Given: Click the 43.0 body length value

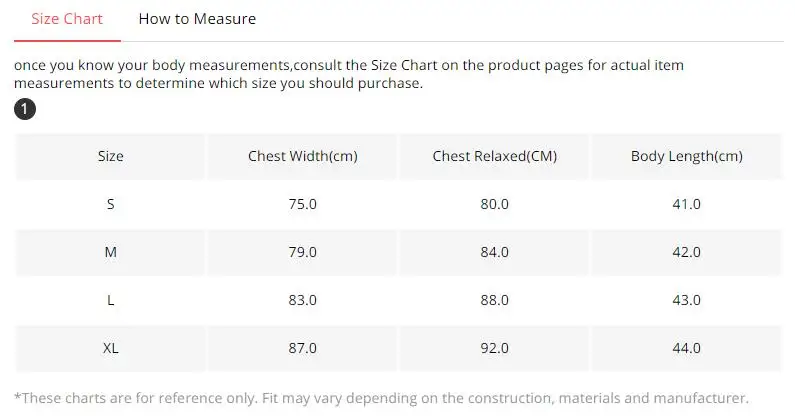Looking at the screenshot, I should 686,300.
